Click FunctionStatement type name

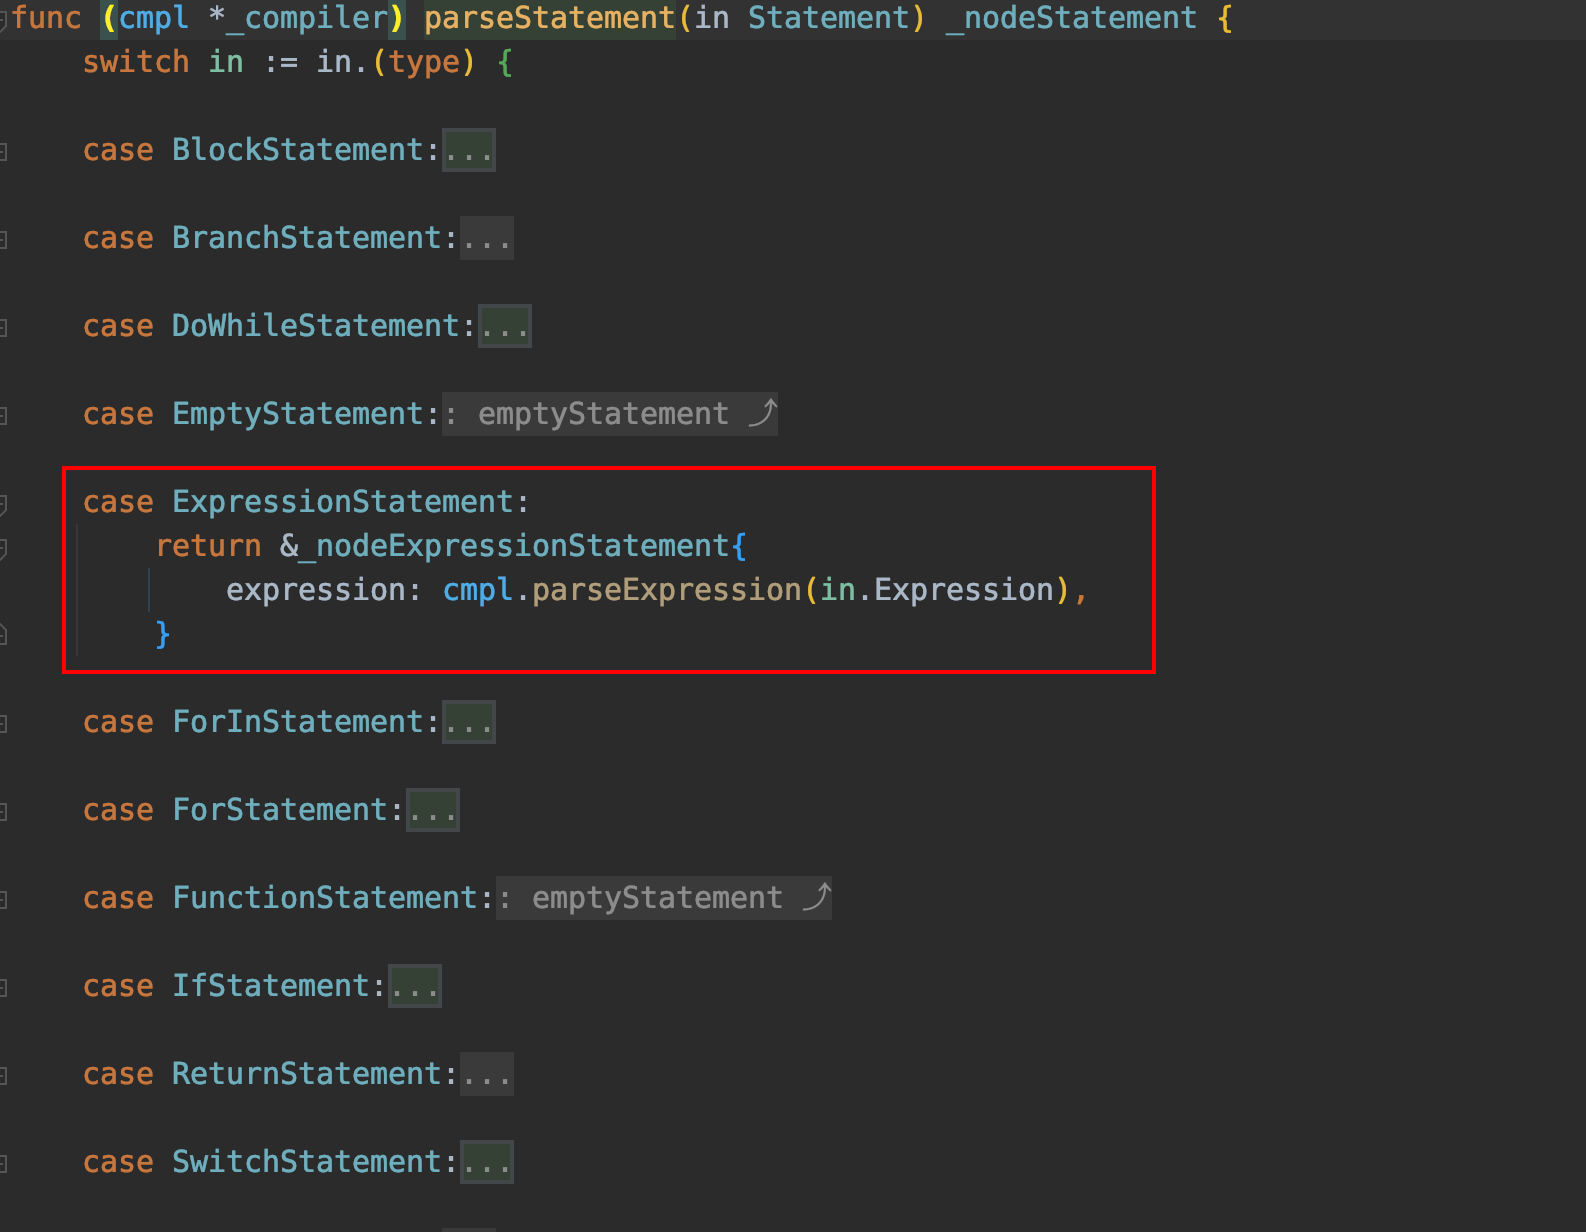click(x=325, y=898)
